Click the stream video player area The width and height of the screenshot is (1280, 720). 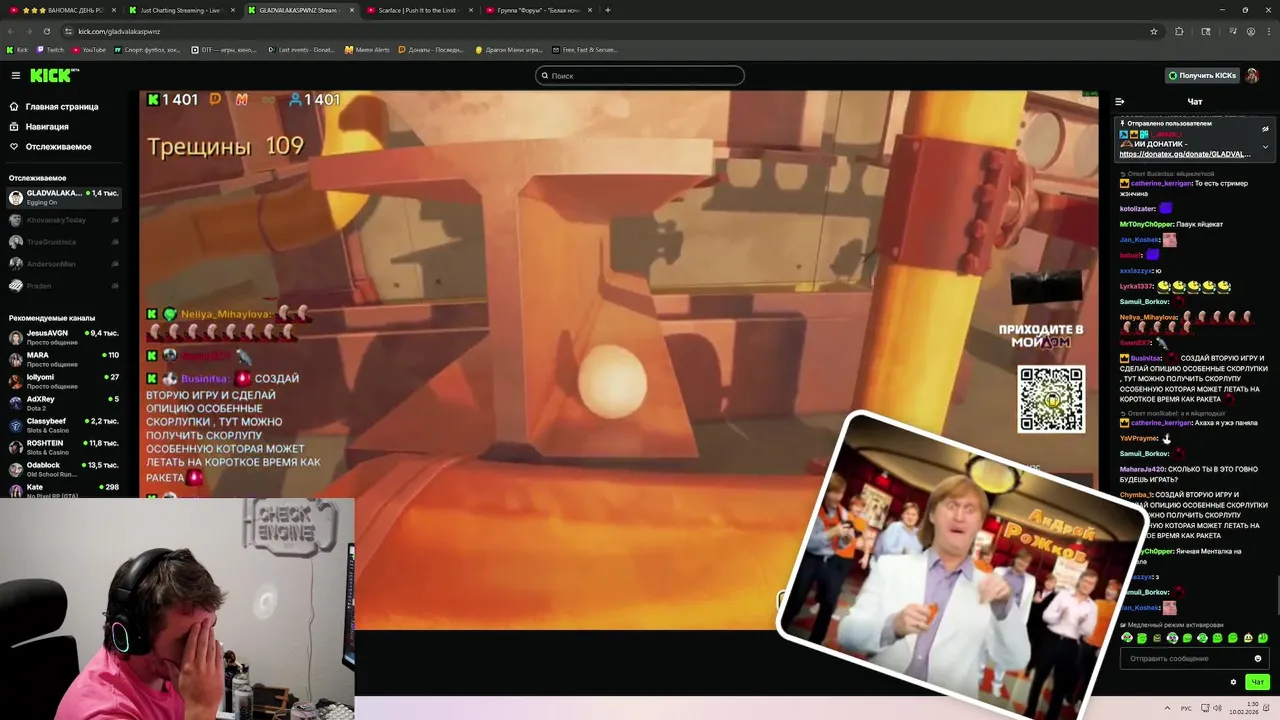pos(618,360)
